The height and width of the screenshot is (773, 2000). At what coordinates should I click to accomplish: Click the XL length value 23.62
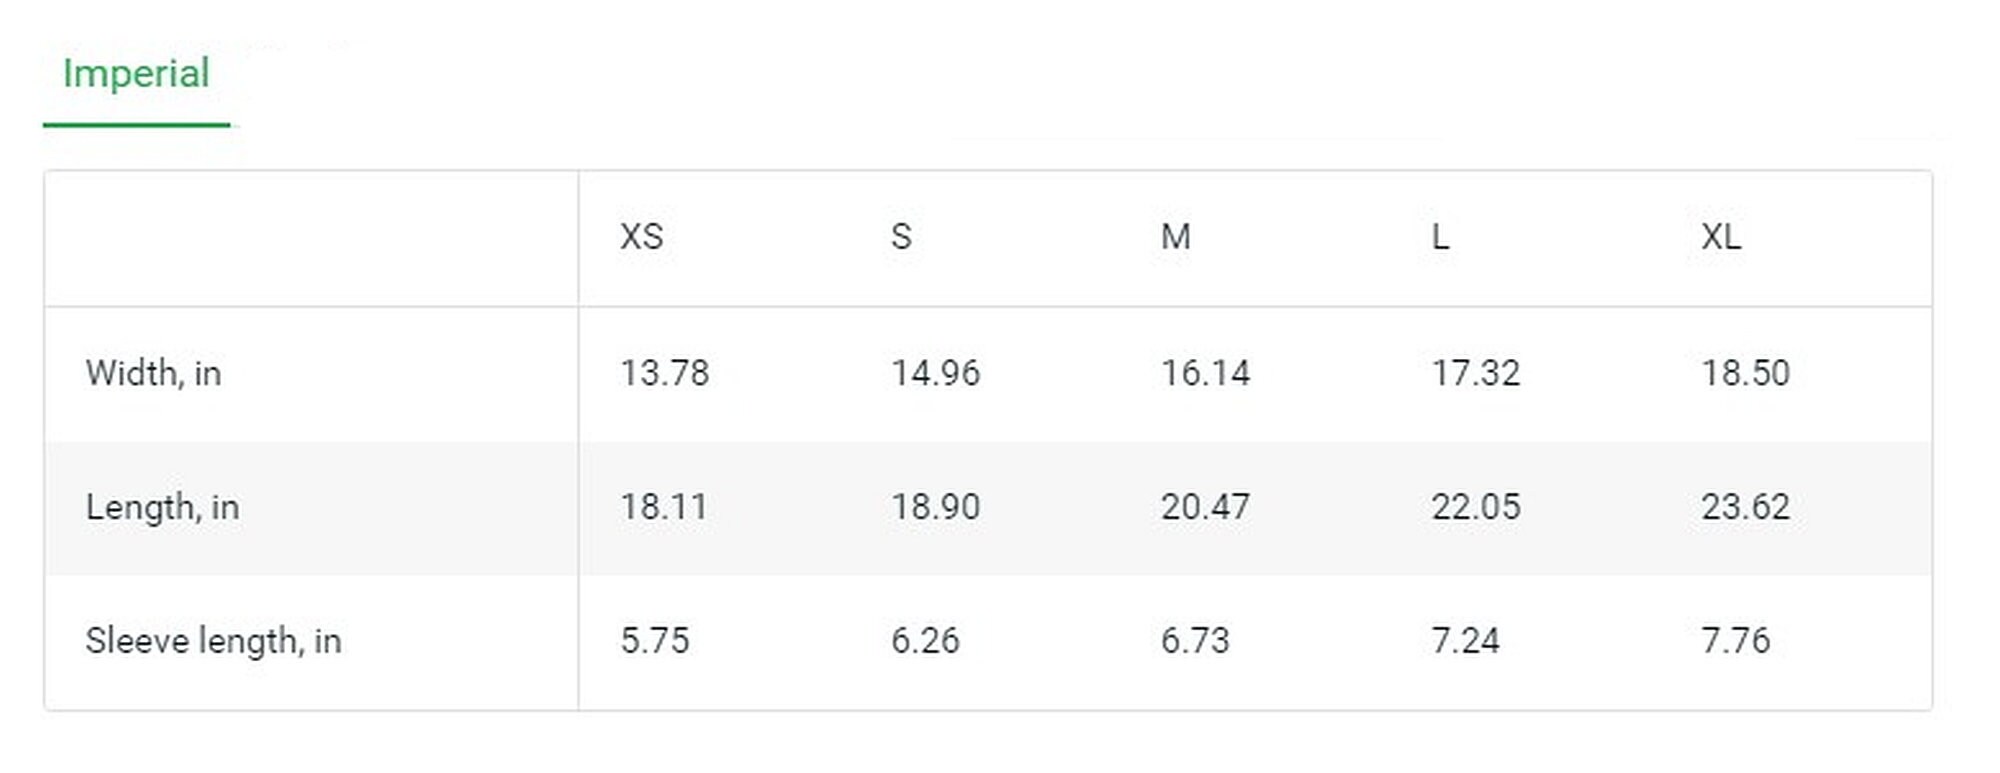(1746, 507)
